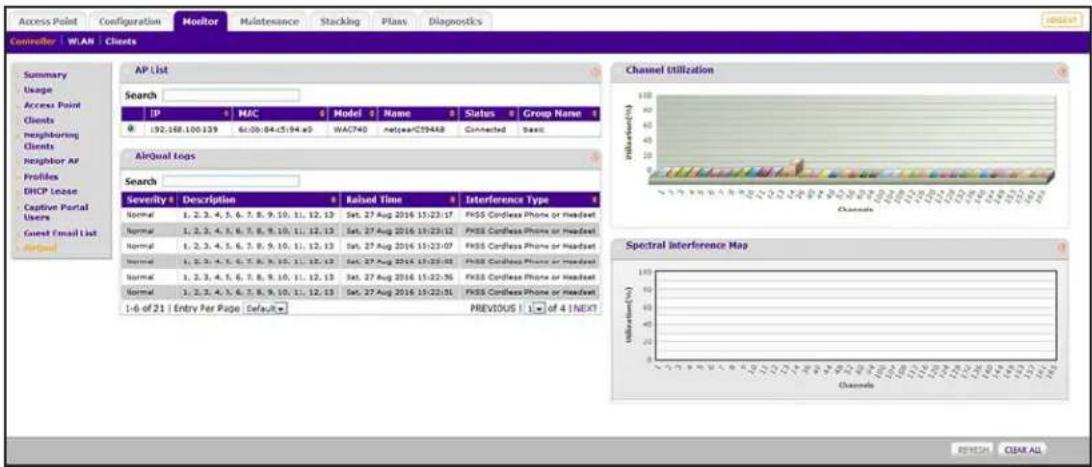Select the WLAN sub-menu
Viewport: 1092px width, 467px height.
83,42
